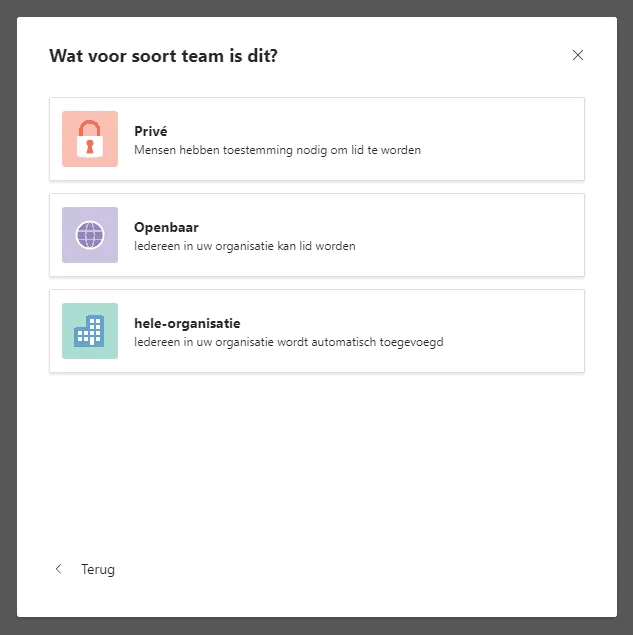
Task: Select the Privé team type title
Action: pos(150,131)
